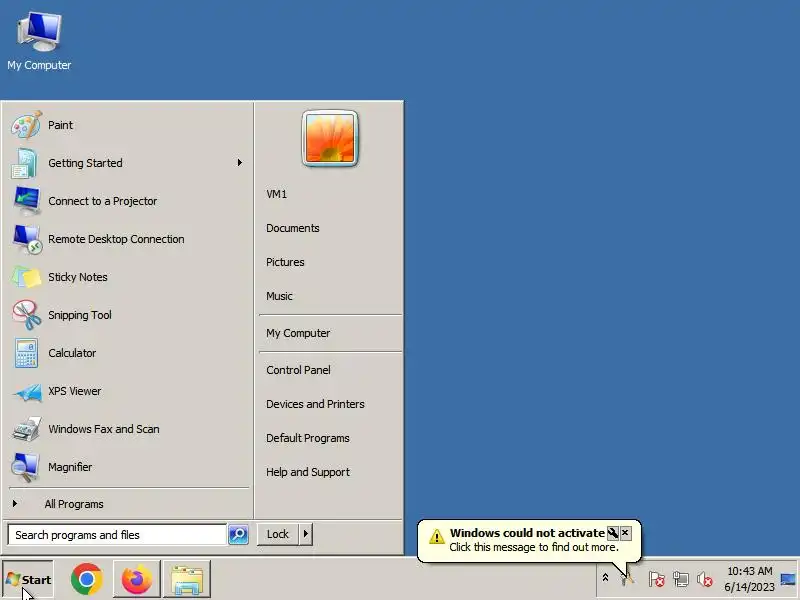Expand the Getting Started submenu arrow
The width and height of the screenshot is (800, 600).
tap(239, 163)
